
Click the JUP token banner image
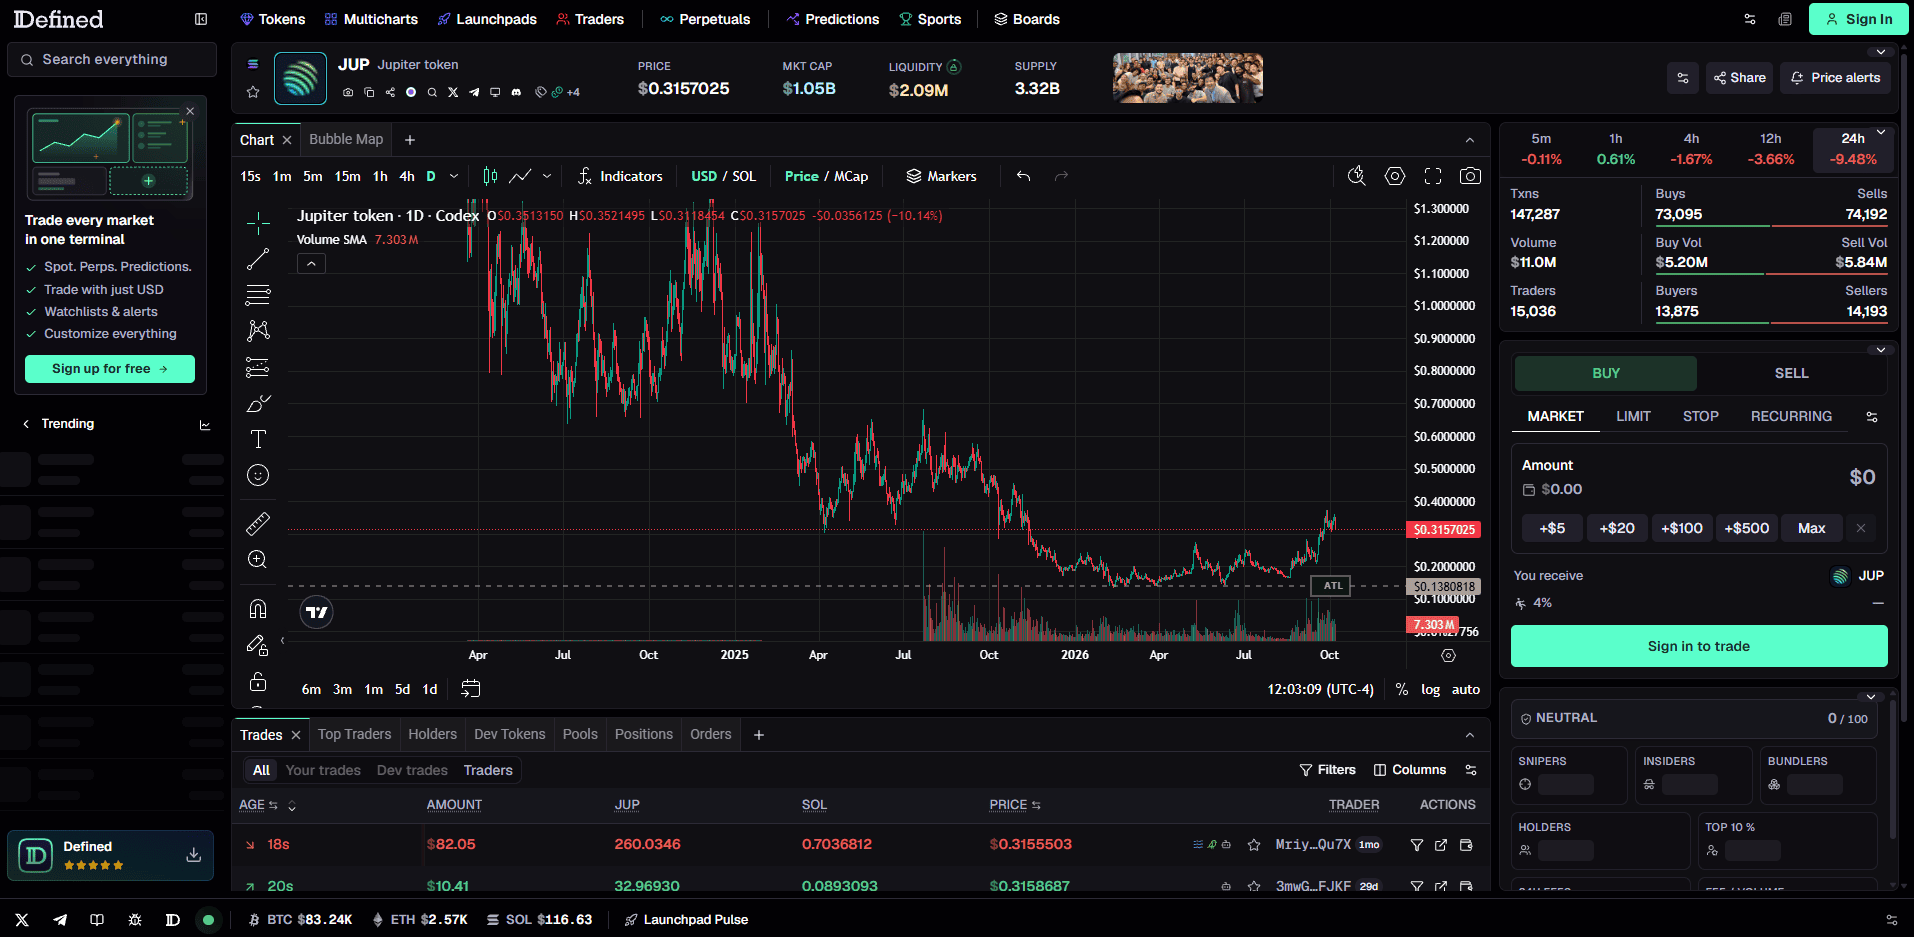pyautogui.click(x=1188, y=78)
